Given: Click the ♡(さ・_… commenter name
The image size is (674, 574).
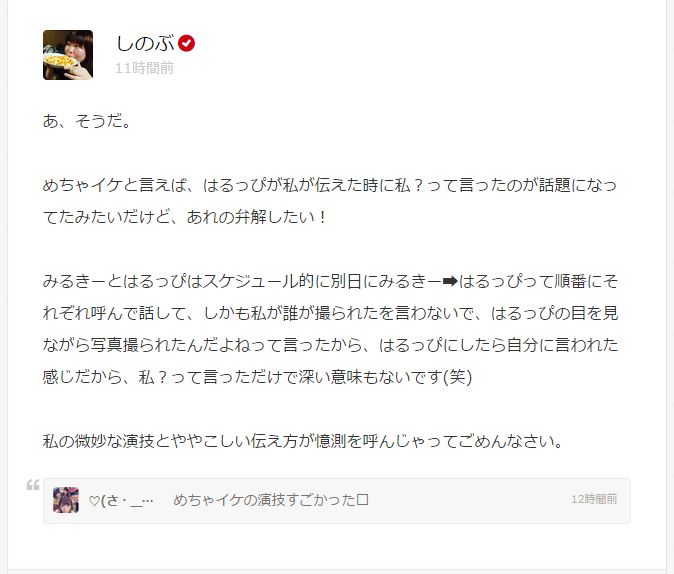Looking at the screenshot, I should point(121,500).
